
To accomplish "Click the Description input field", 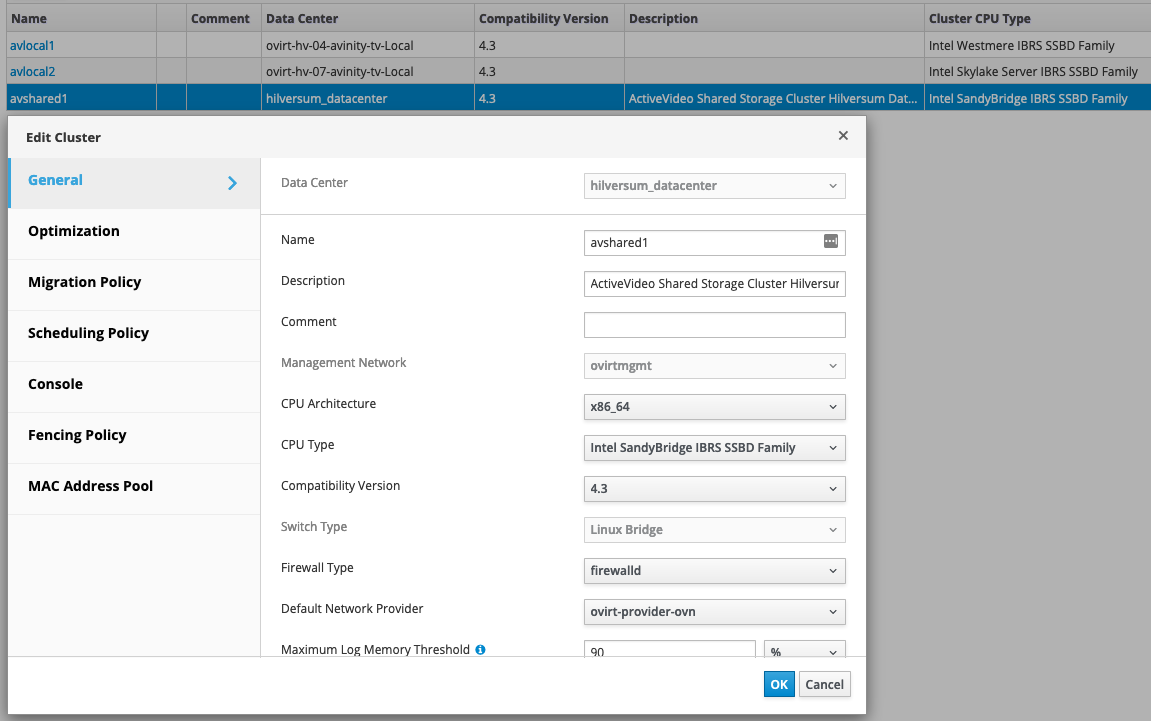I will (714, 284).
